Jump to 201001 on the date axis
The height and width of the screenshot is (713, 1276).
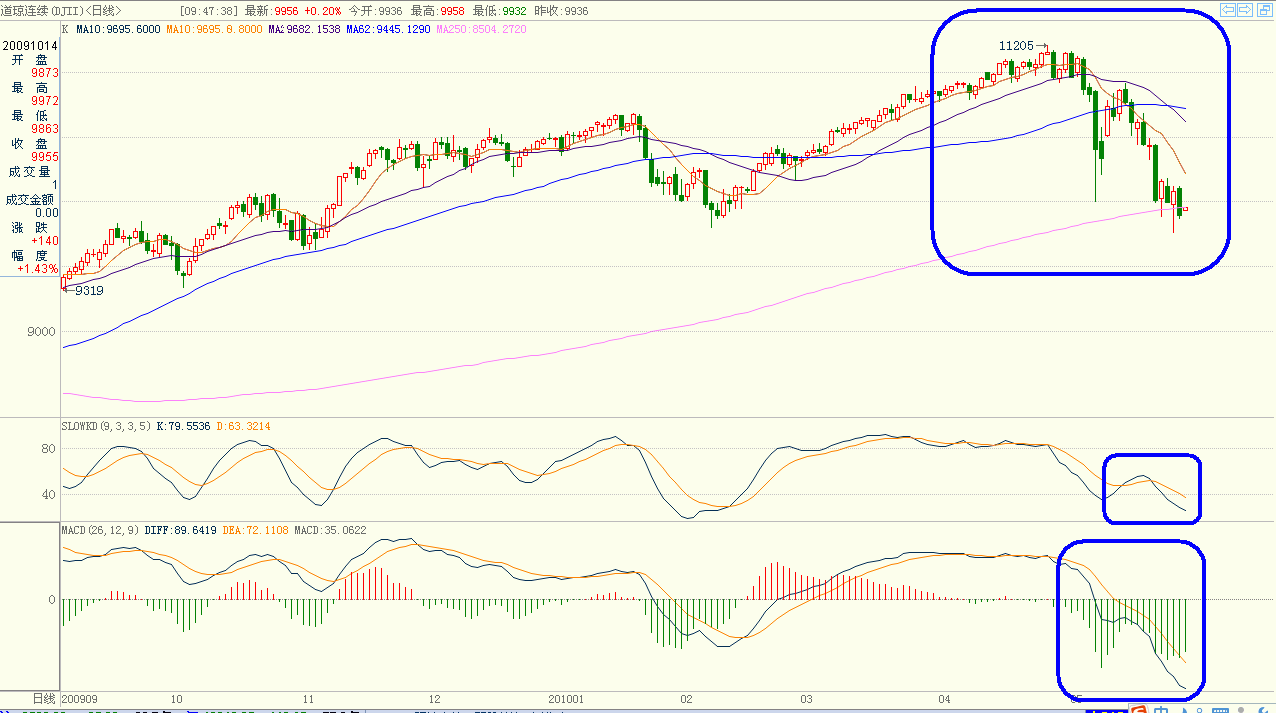coord(567,699)
